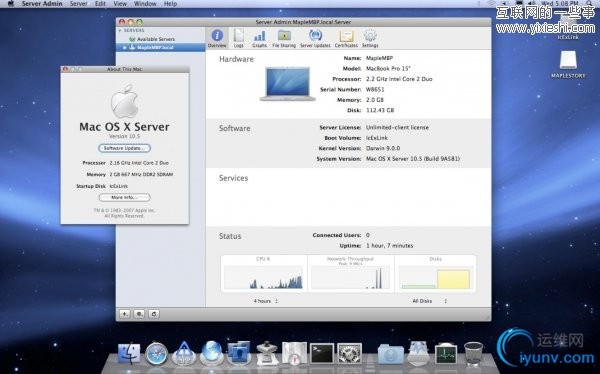This screenshot has width=600, height=374.
Task: Click Mac OS X Server 10.5 (Build 9A581)
Action: click(x=413, y=158)
